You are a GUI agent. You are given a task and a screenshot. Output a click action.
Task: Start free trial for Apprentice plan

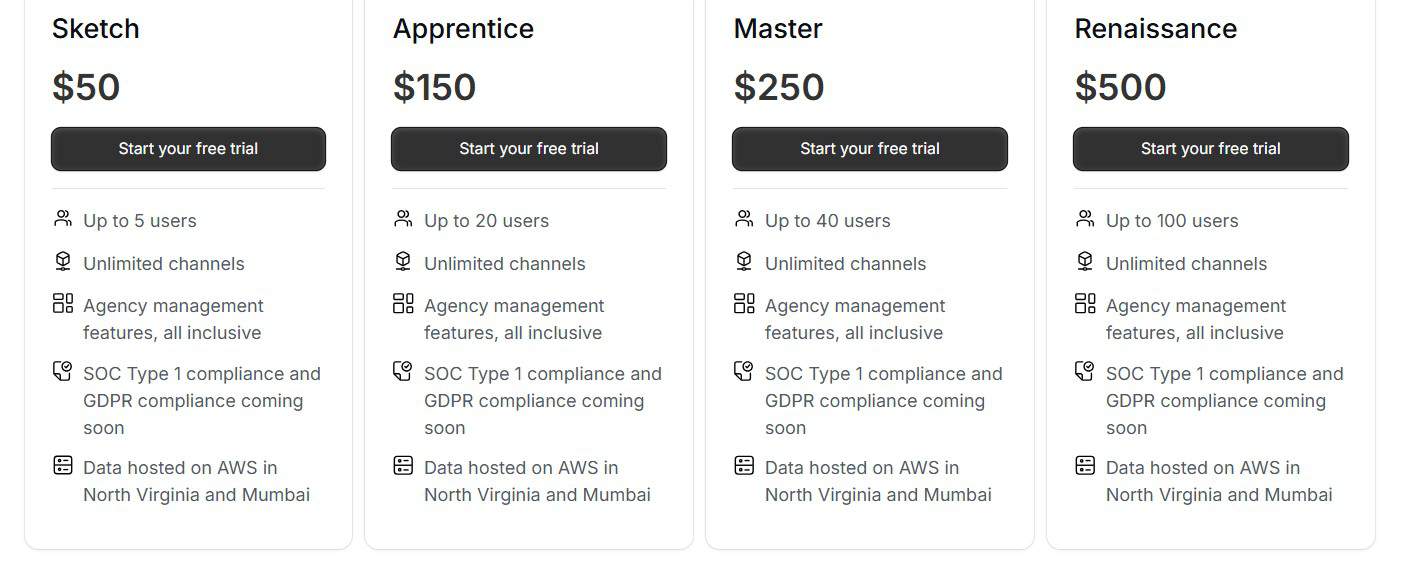[528, 149]
